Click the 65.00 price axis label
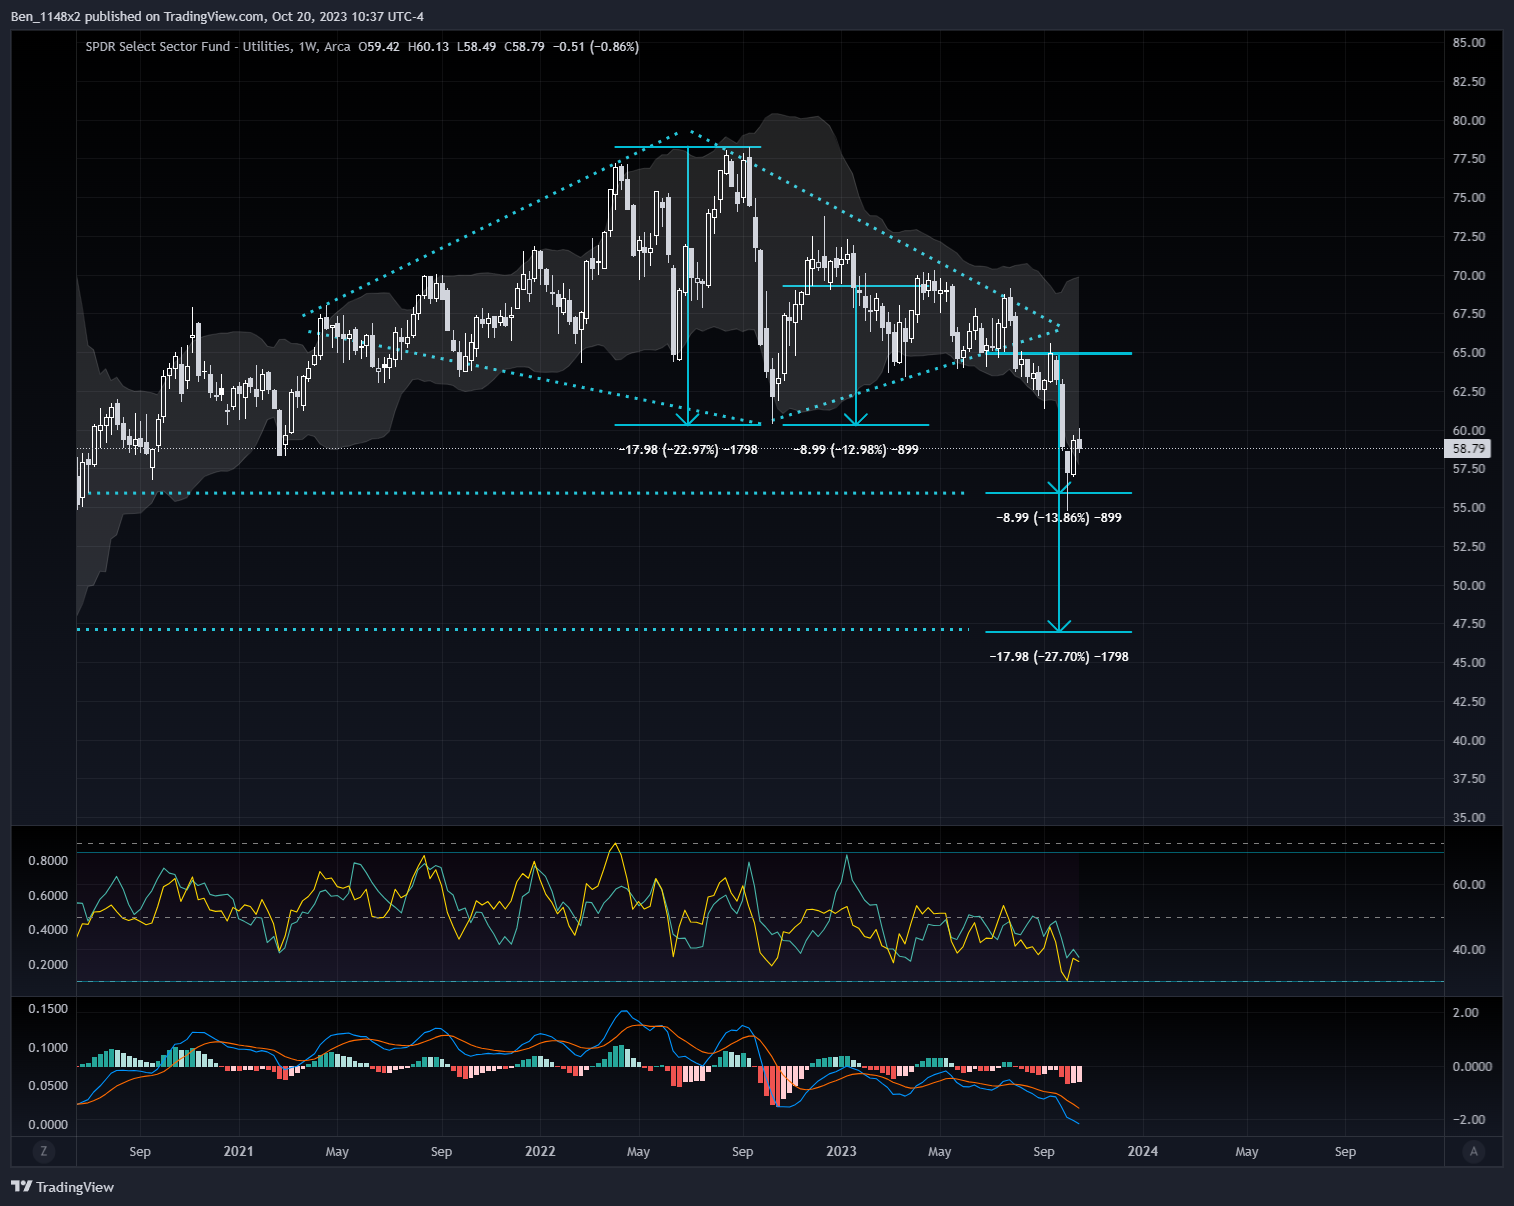1514x1206 pixels. (1468, 353)
